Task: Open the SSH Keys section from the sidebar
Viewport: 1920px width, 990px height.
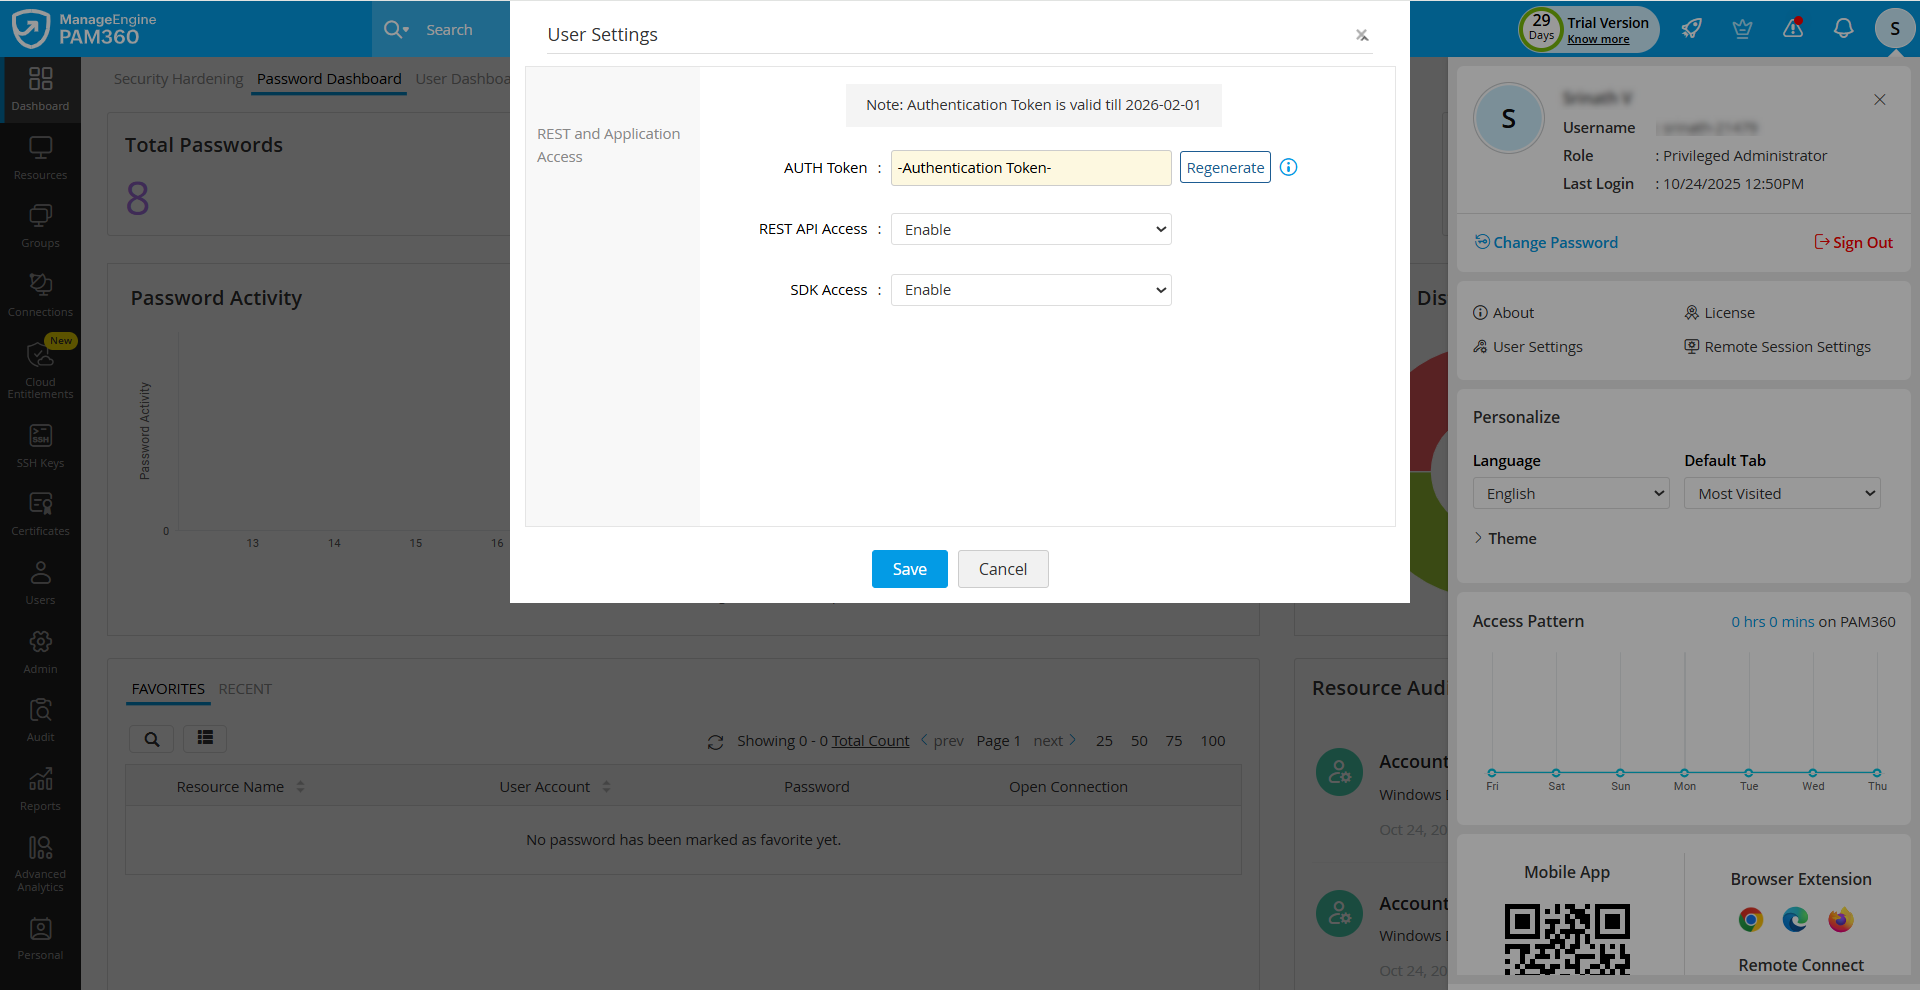Action: pyautogui.click(x=40, y=443)
